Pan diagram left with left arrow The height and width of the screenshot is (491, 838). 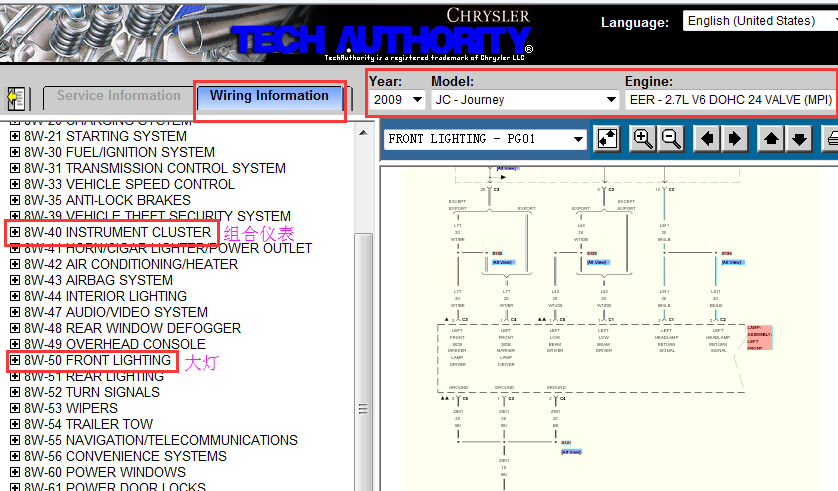click(707, 139)
